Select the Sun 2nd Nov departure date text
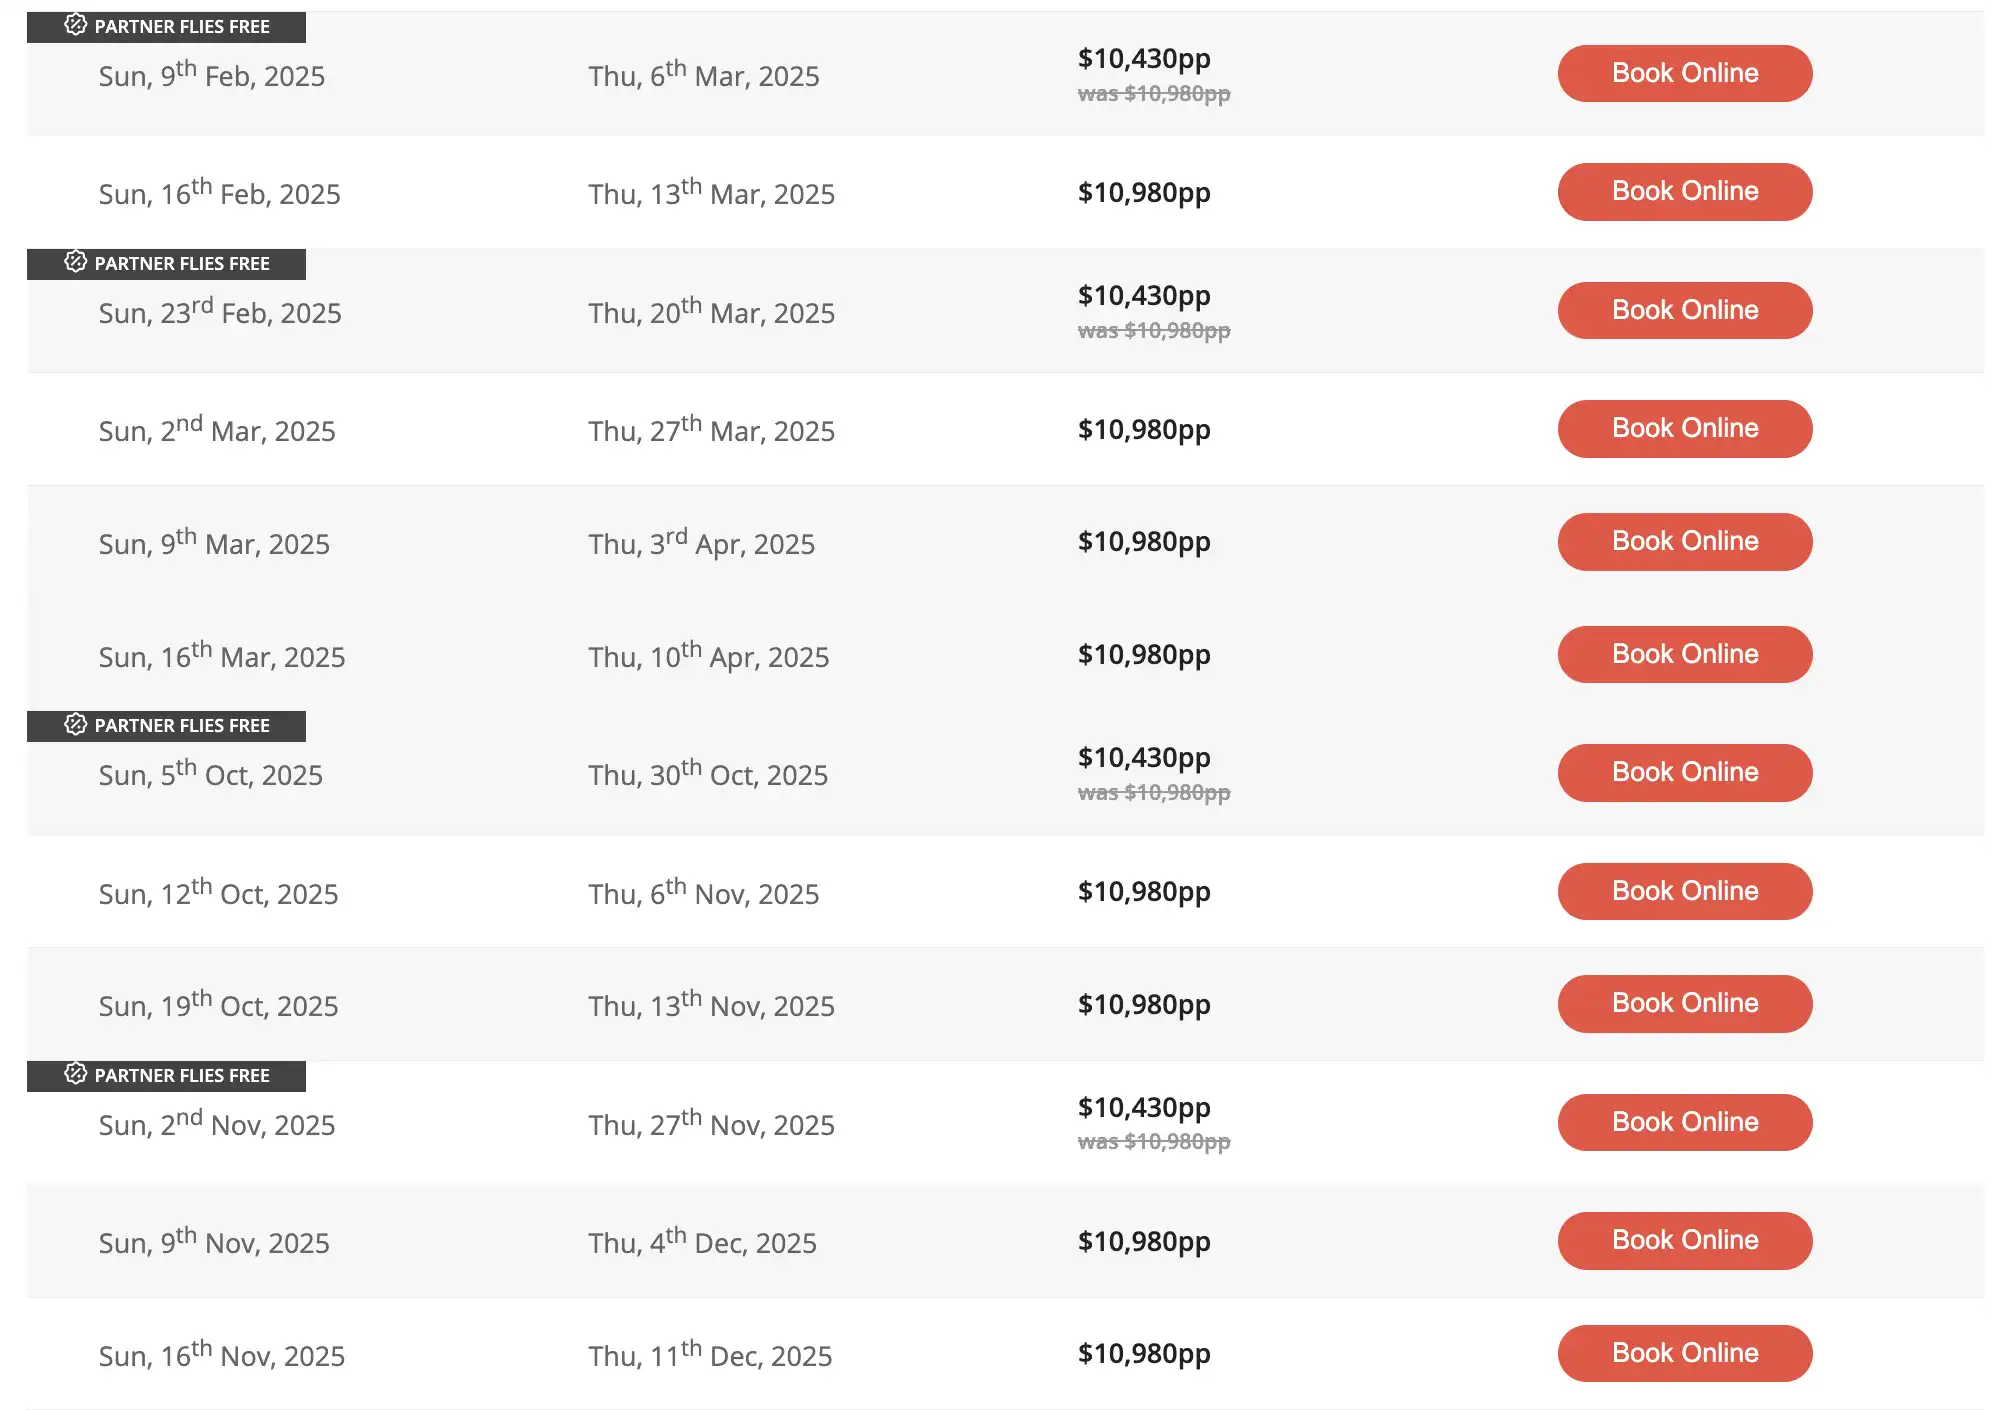This screenshot has width=1998, height=1410. click(216, 1124)
